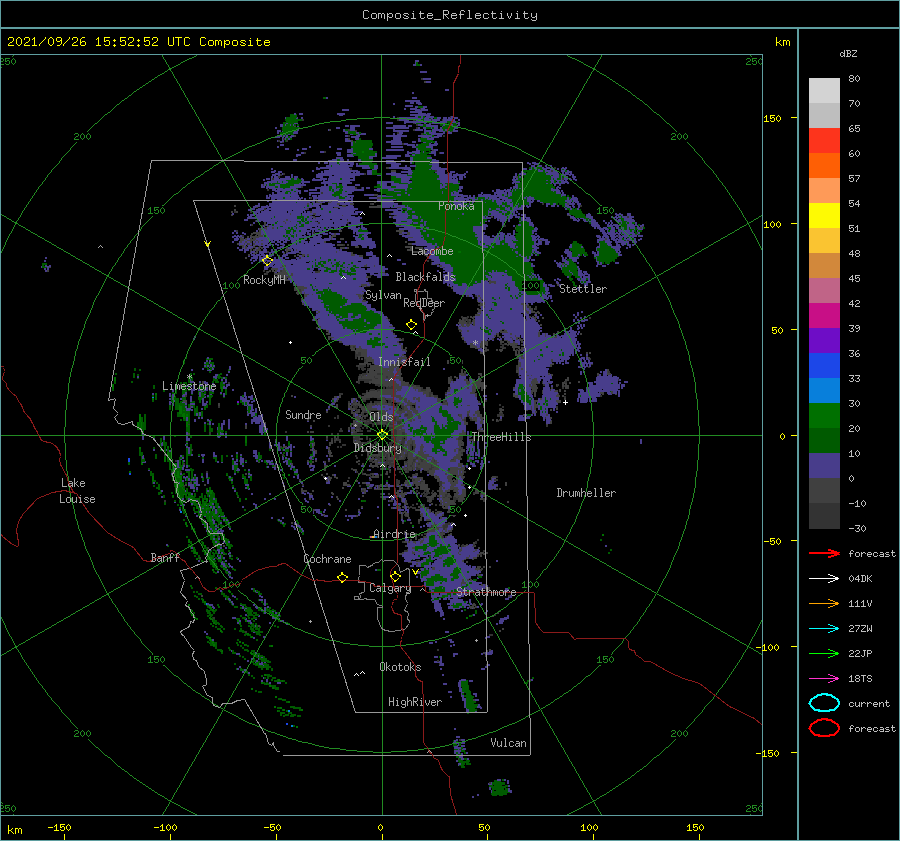This screenshot has width=900, height=841.
Task: Pick the bright green 20–30 dBZ swatch
Action: click(824, 416)
